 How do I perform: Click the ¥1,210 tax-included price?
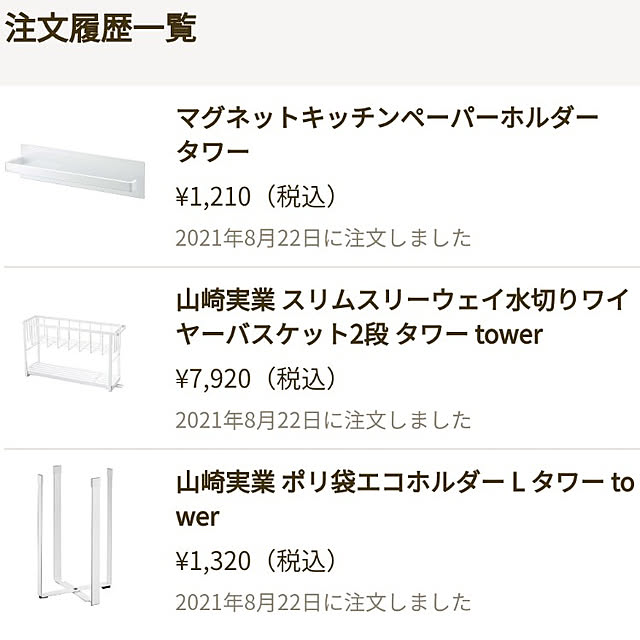[x=256, y=197]
